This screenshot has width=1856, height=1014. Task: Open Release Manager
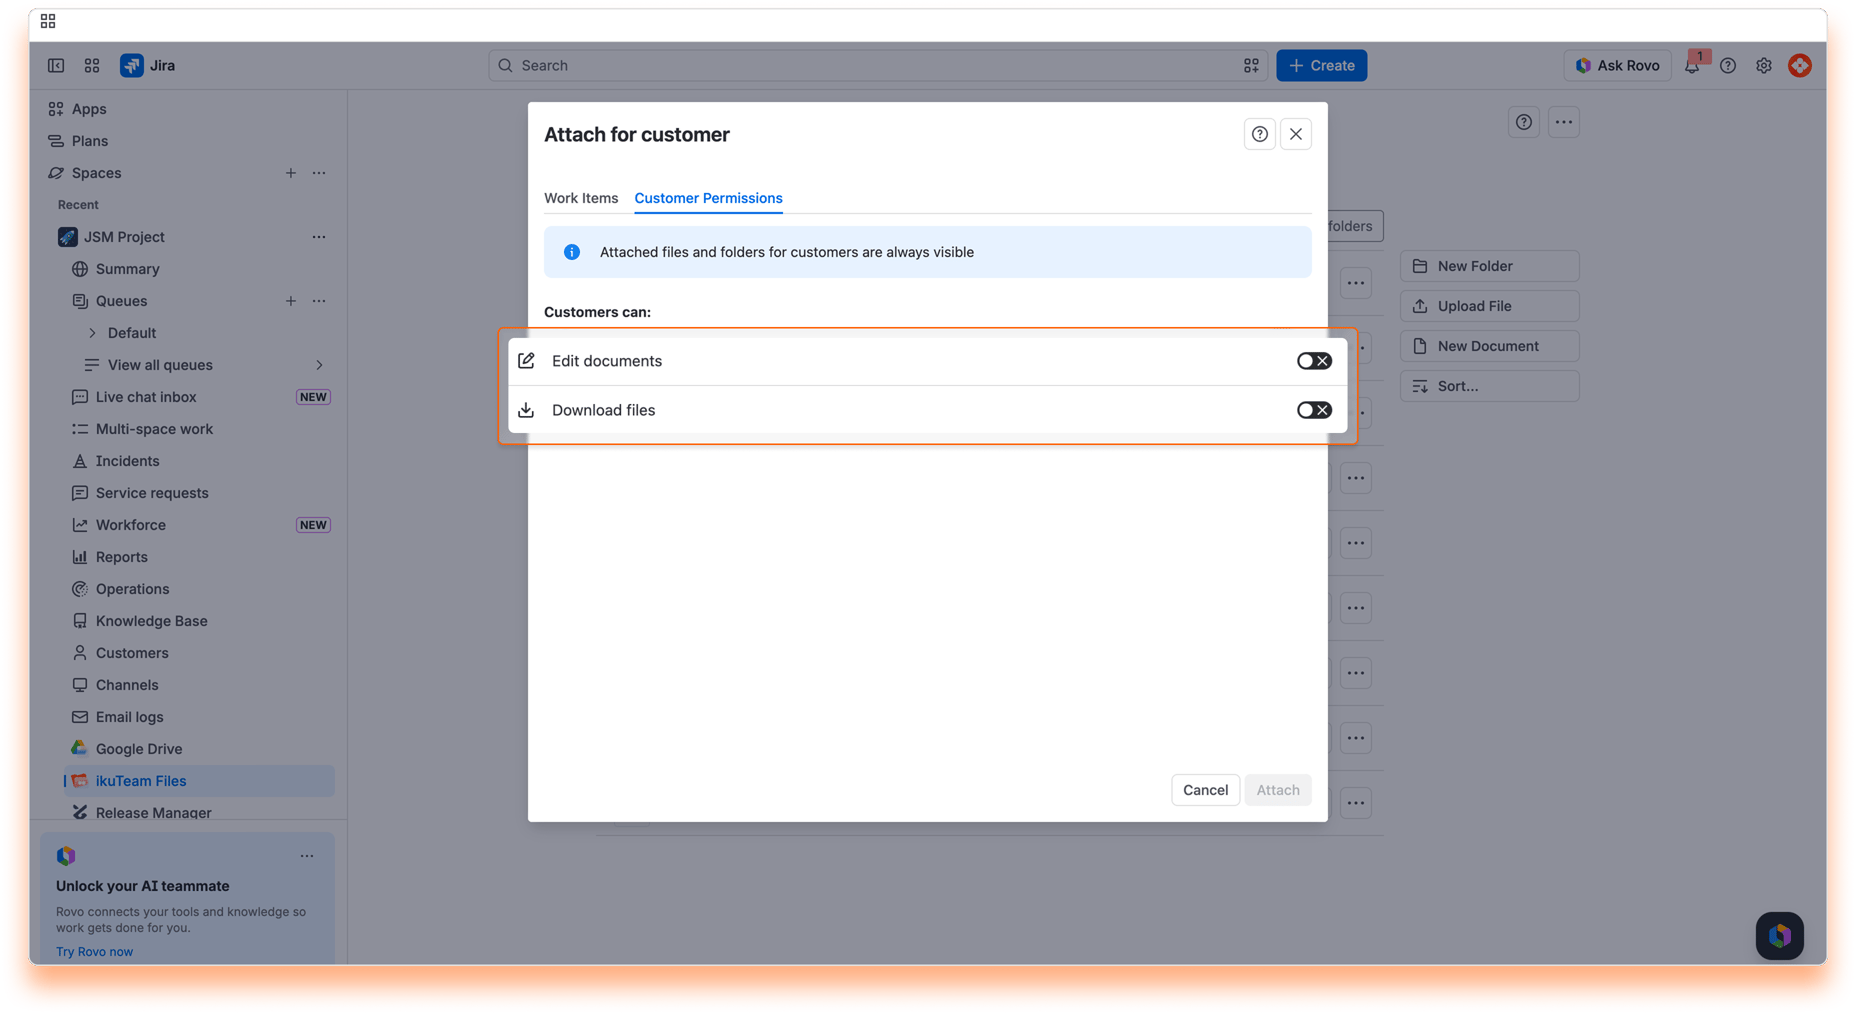(153, 813)
